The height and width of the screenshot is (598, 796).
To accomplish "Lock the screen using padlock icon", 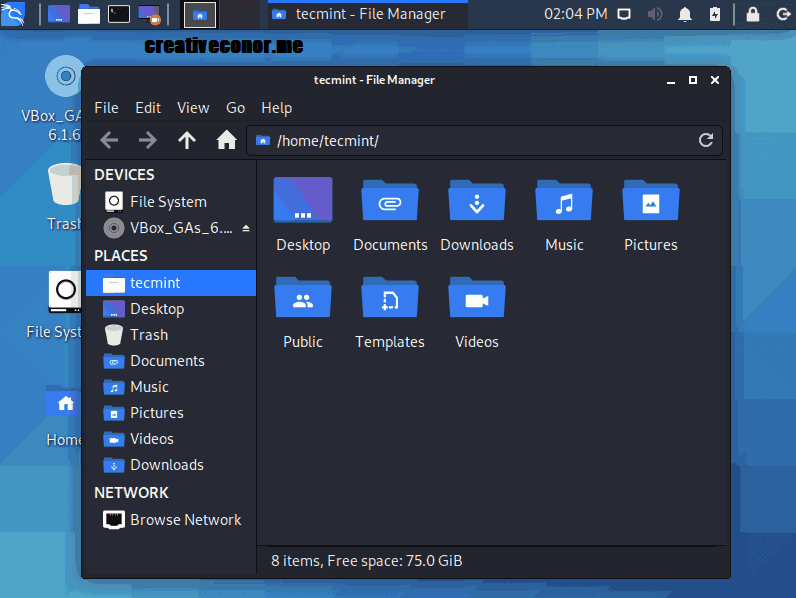I will (x=753, y=14).
